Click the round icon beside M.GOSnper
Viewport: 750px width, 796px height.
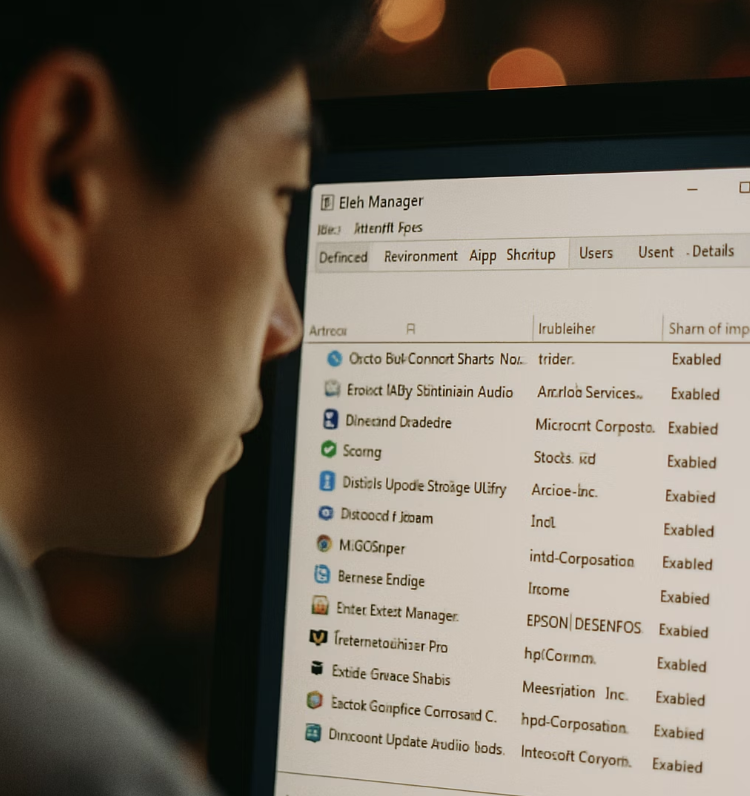323,544
